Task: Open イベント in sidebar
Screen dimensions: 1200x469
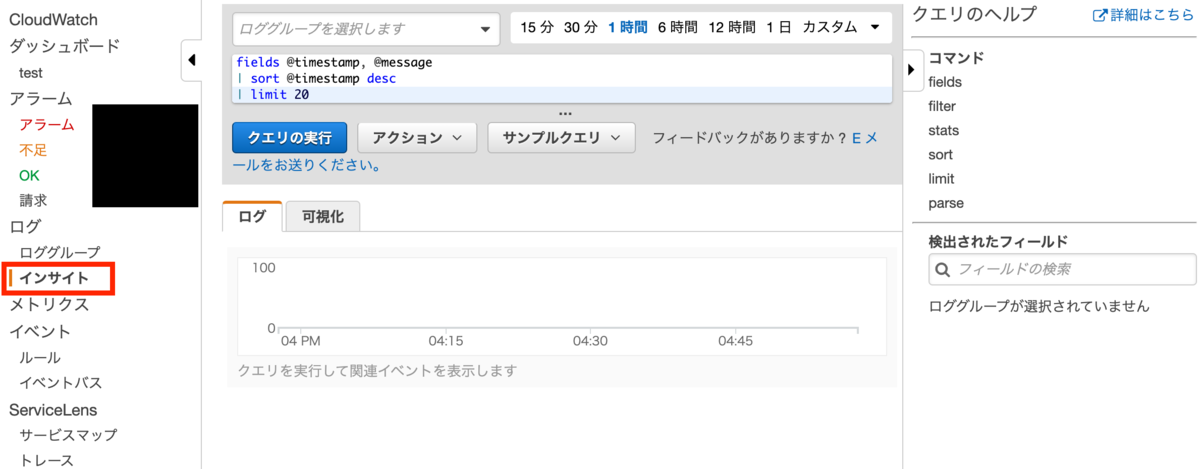Action: (x=41, y=331)
